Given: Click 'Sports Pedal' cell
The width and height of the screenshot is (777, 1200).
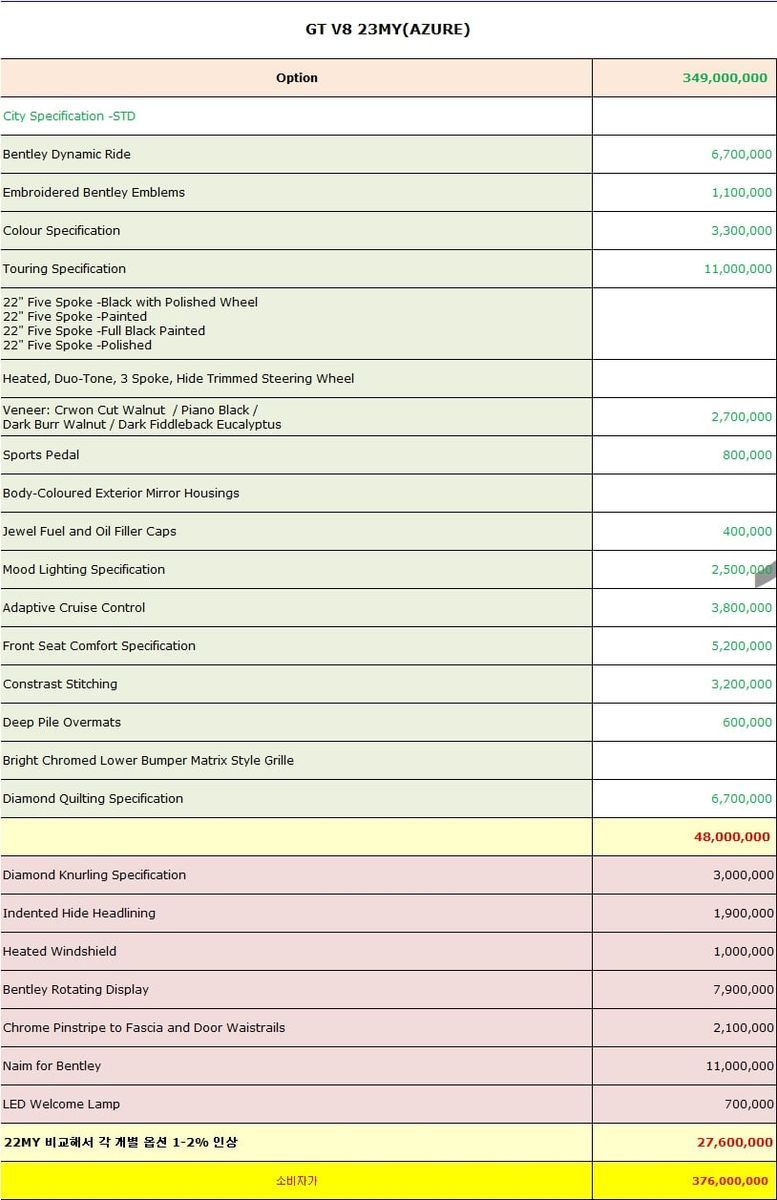Looking at the screenshot, I should coord(296,454).
